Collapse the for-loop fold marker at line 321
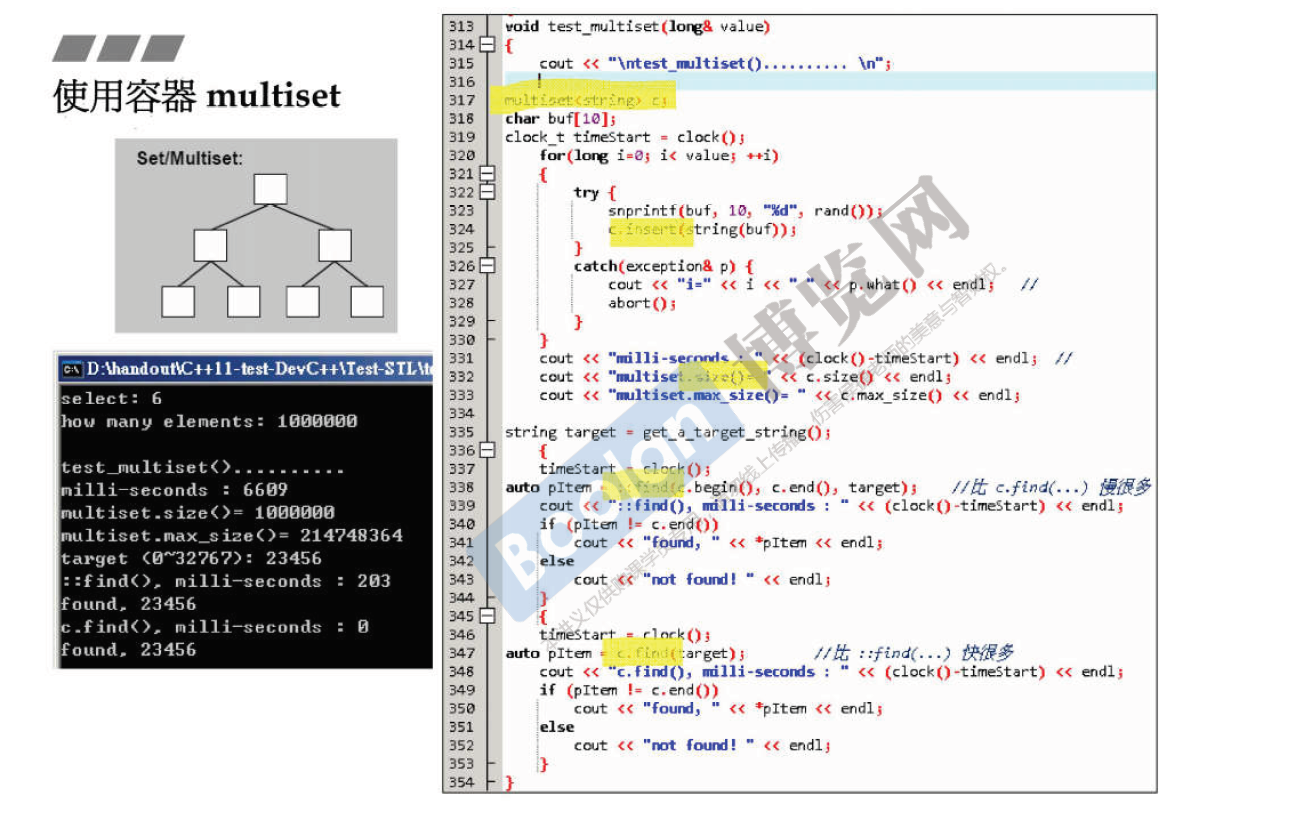The height and width of the screenshot is (816, 1305). 487,174
